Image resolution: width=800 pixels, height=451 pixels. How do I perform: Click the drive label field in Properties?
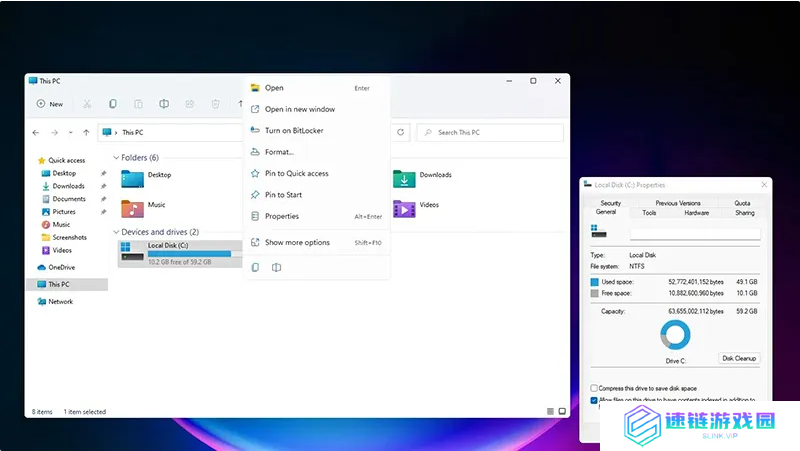(695, 234)
